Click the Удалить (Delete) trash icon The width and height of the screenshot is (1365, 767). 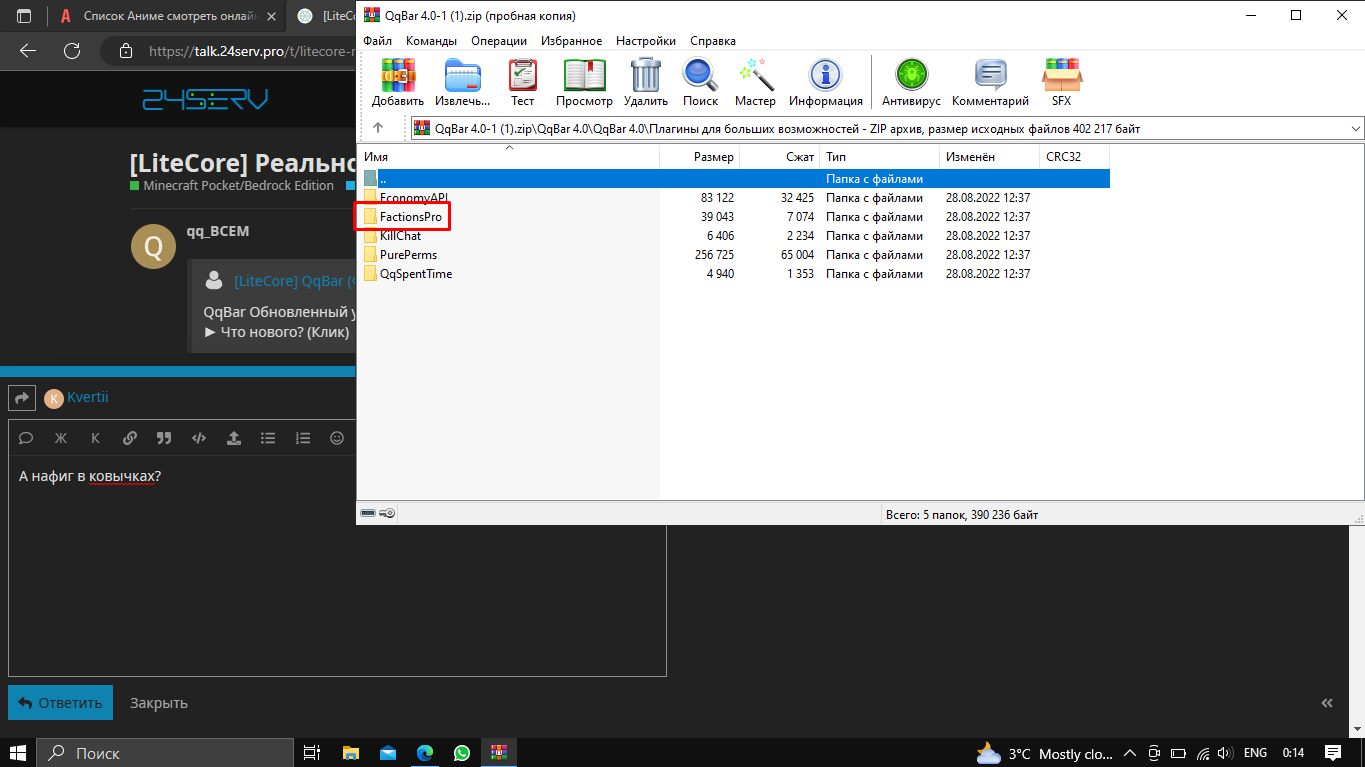tap(646, 82)
